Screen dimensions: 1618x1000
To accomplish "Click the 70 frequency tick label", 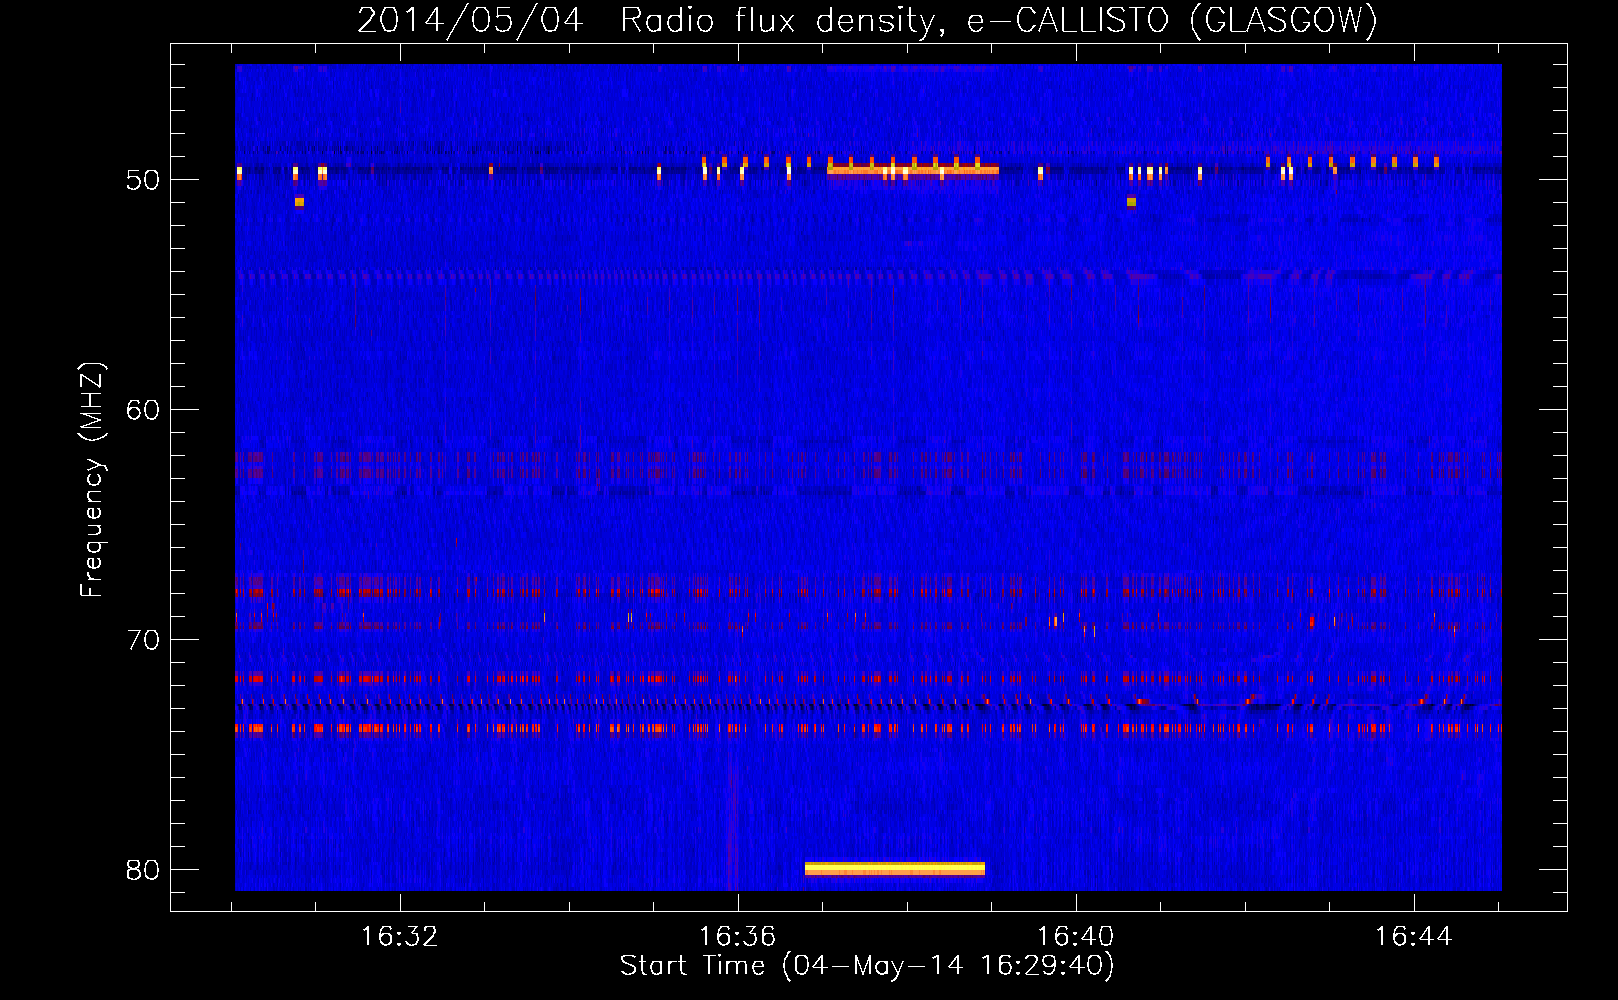I will pyautogui.click(x=143, y=640).
